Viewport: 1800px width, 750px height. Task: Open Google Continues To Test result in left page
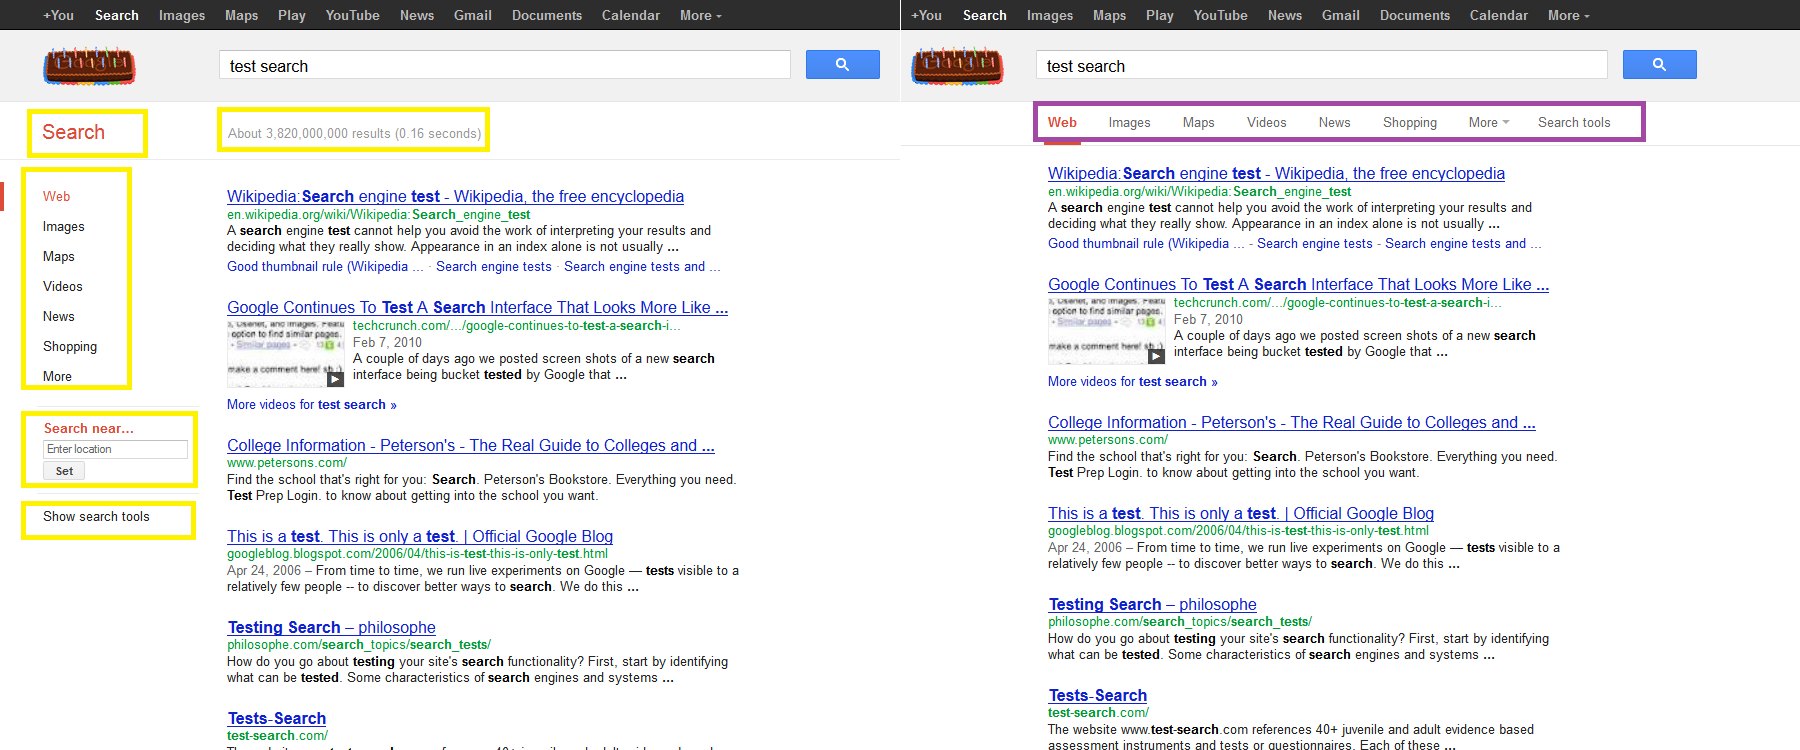click(477, 307)
